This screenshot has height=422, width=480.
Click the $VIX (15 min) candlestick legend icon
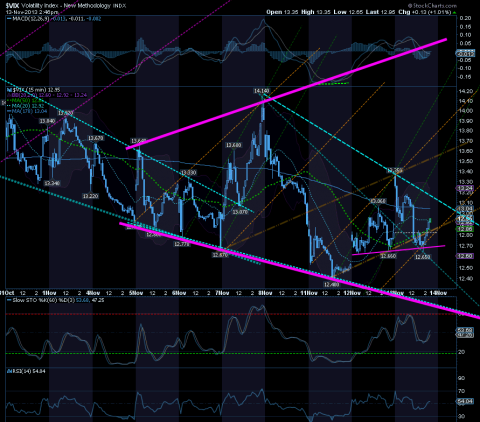click(x=9, y=90)
